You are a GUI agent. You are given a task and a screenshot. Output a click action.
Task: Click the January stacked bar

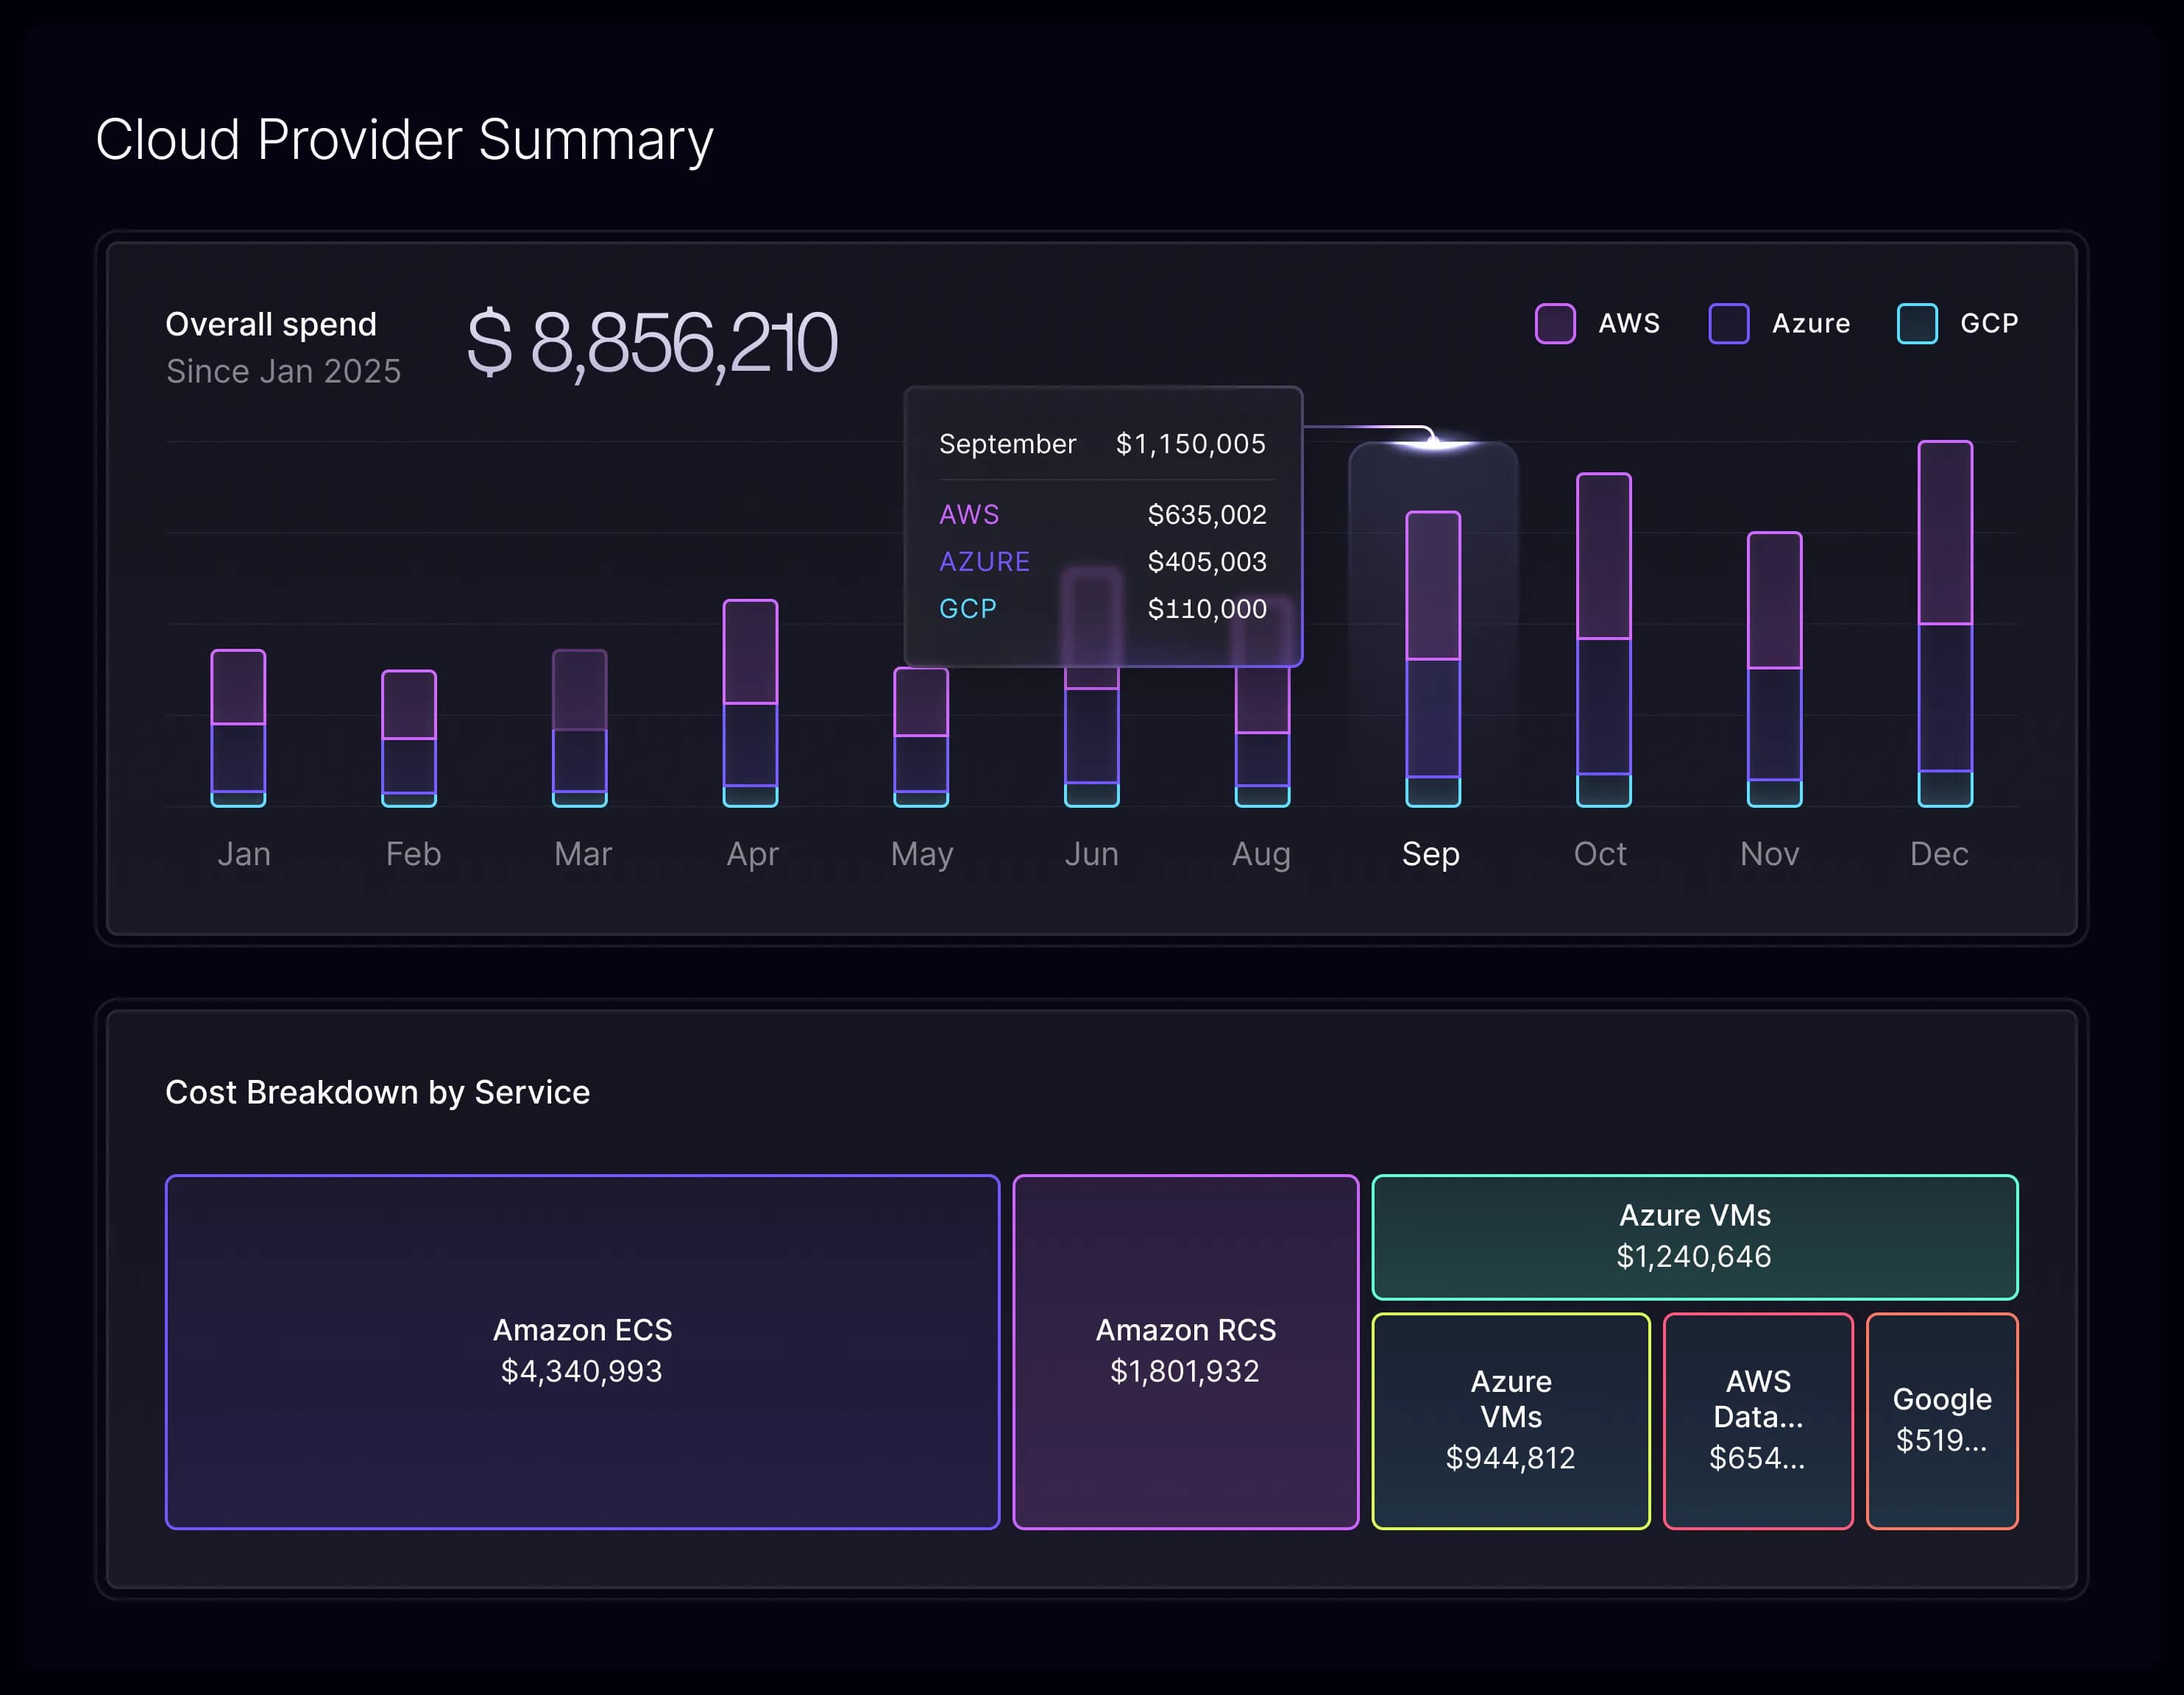[x=238, y=728]
